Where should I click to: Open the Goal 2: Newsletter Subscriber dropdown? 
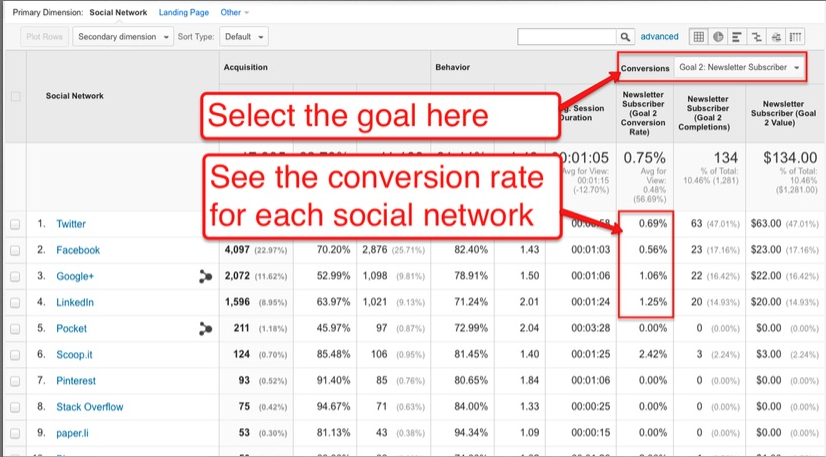pos(739,67)
